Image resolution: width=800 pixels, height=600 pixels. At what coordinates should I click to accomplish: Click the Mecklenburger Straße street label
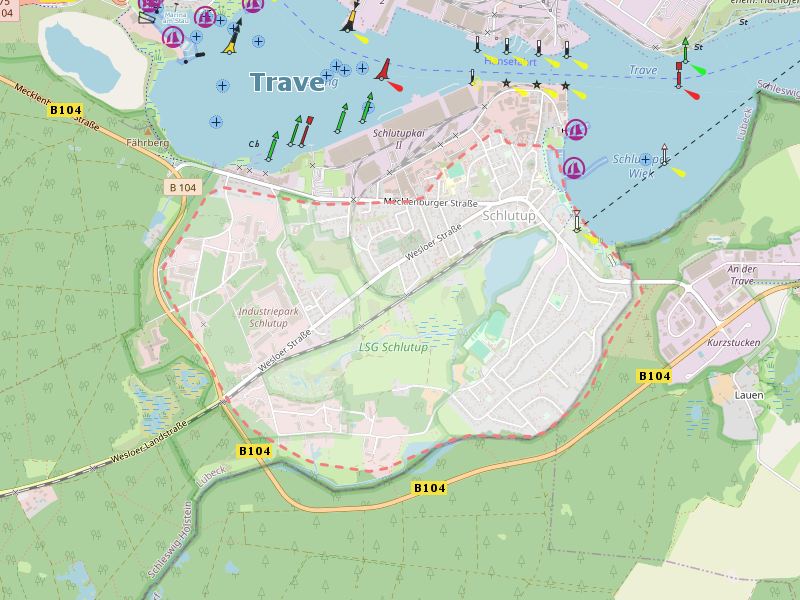pyautogui.click(x=432, y=203)
